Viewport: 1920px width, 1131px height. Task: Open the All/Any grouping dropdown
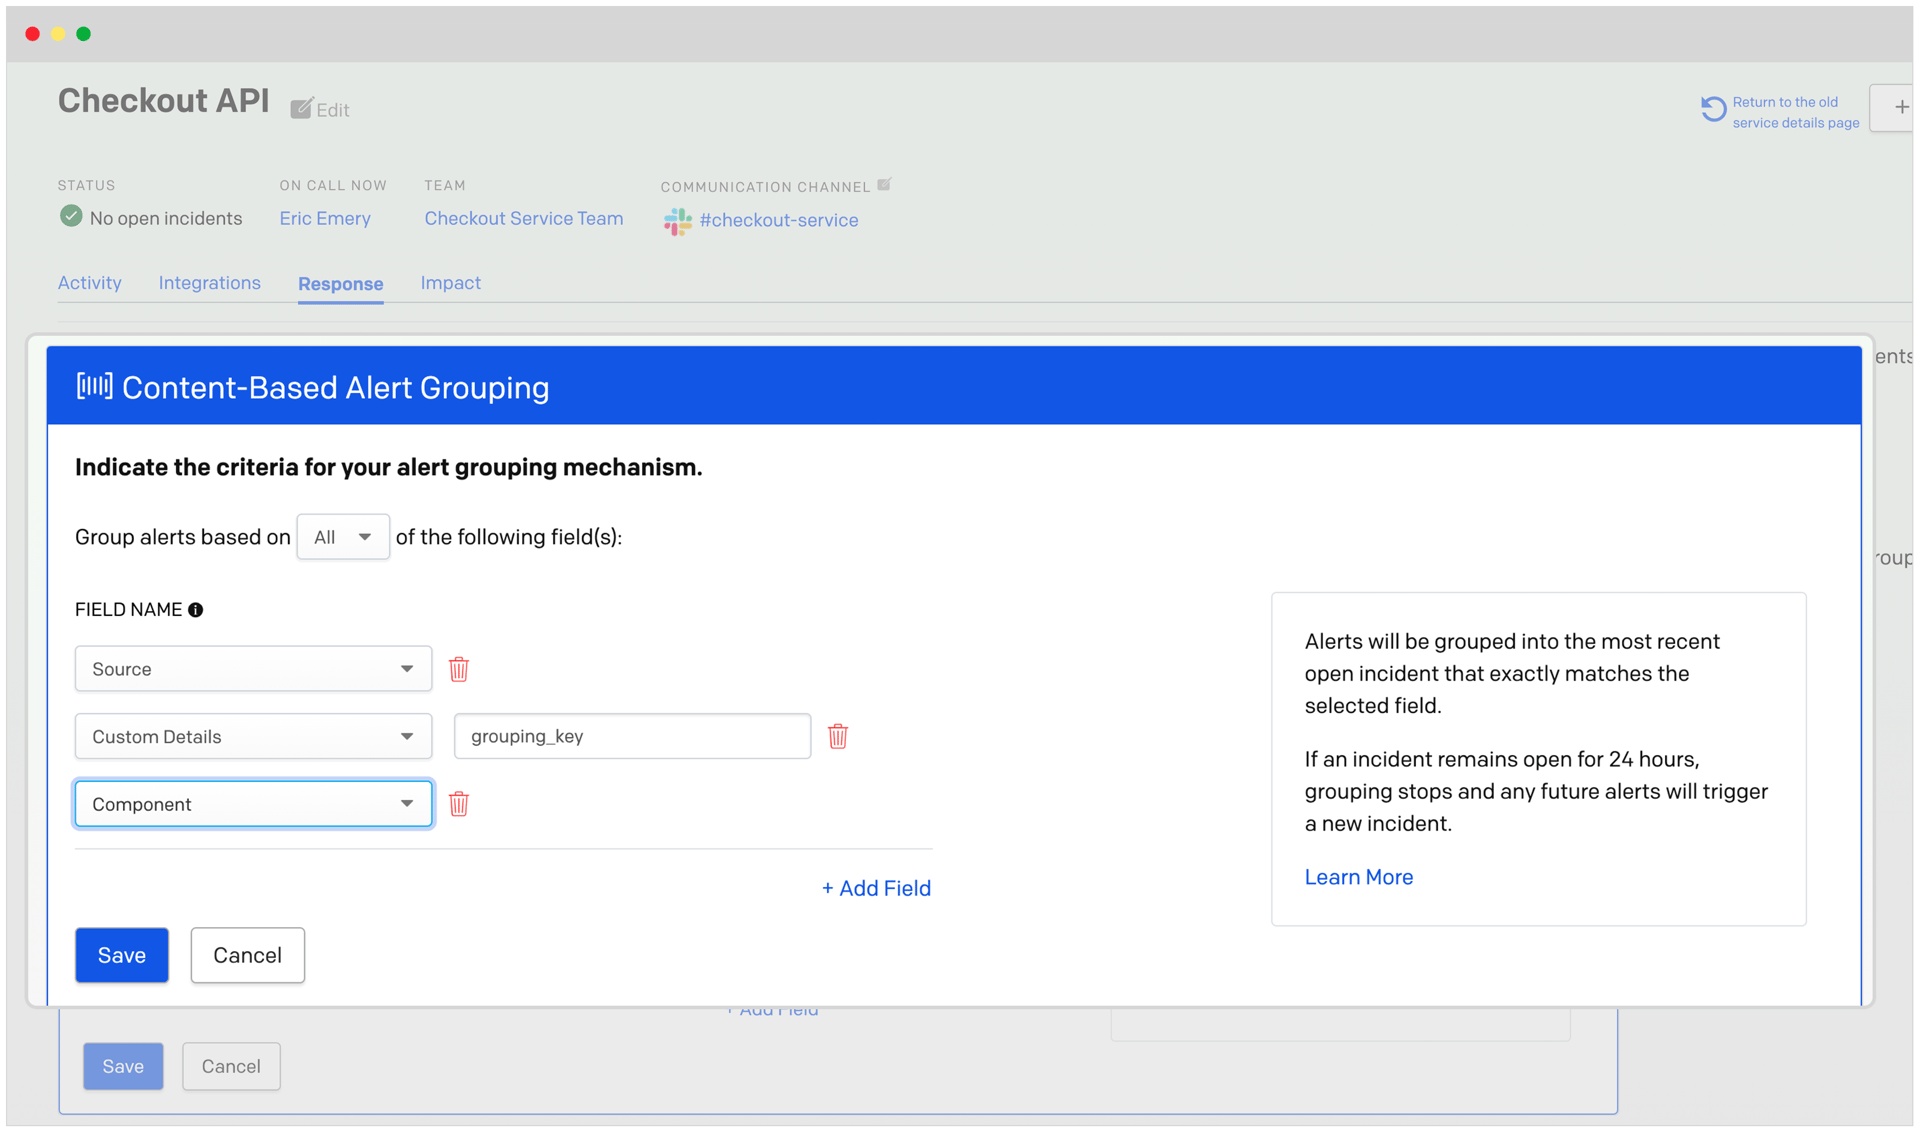(x=343, y=538)
